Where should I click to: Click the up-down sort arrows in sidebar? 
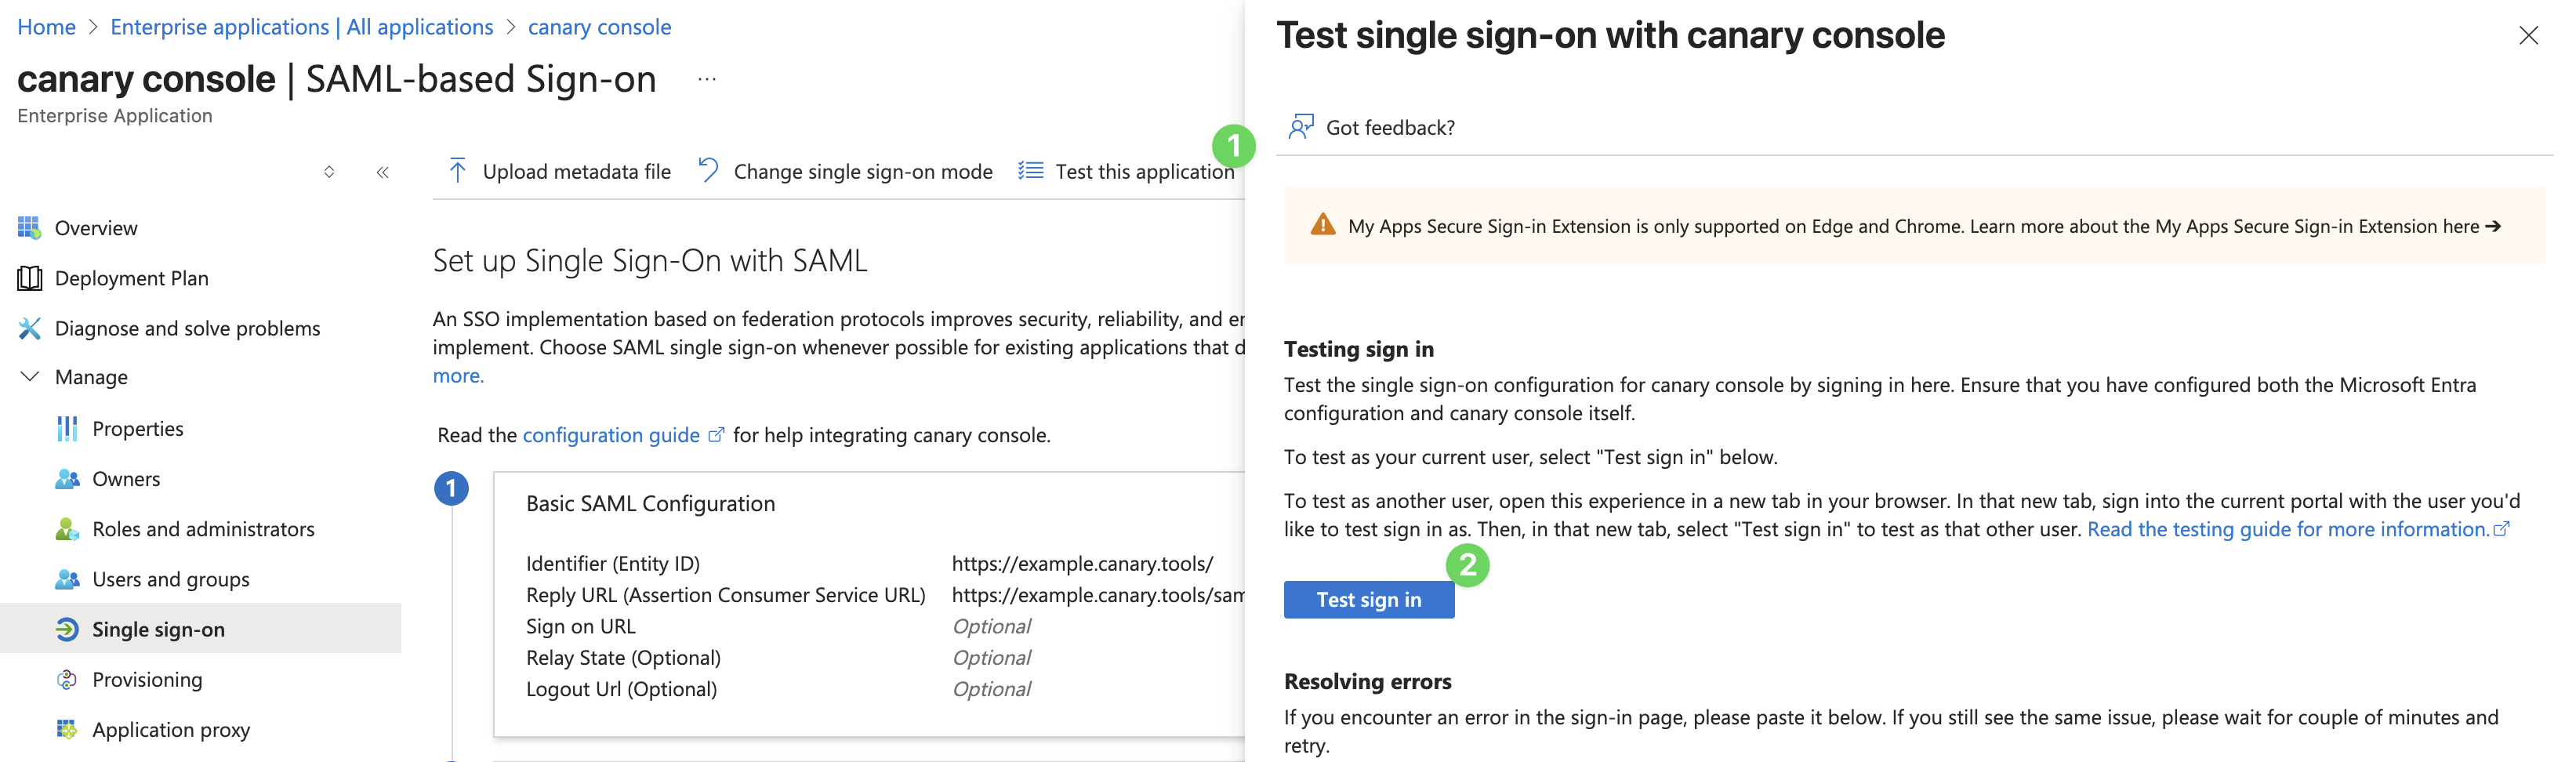pos(329,172)
